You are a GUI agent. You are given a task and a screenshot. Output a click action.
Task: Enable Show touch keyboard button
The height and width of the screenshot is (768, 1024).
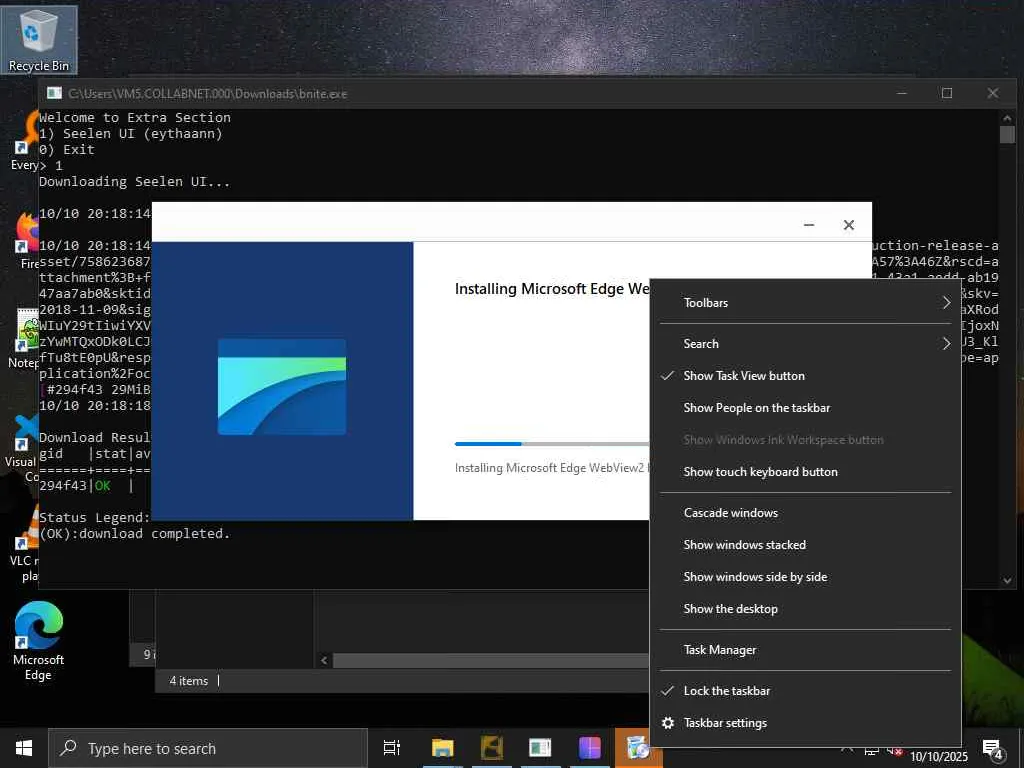(805, 472)
